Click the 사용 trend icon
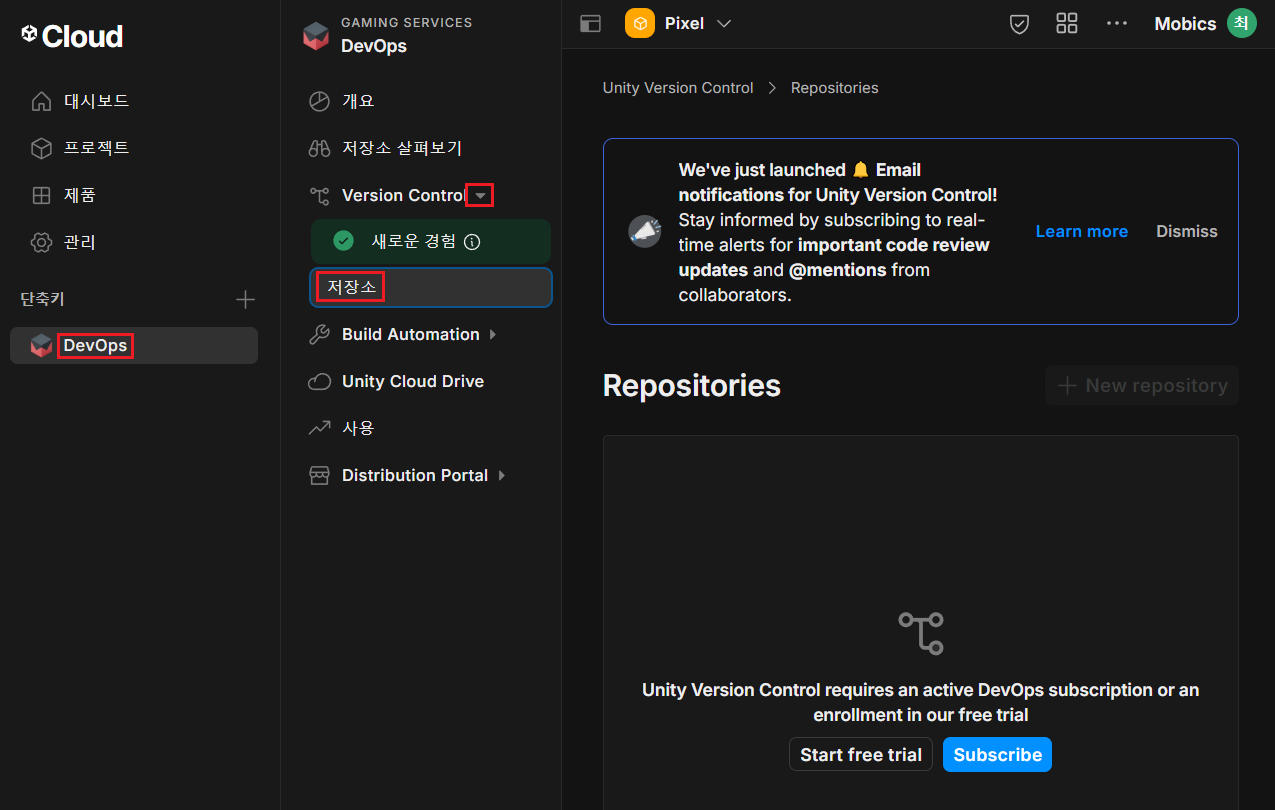 tap(319, 428)
